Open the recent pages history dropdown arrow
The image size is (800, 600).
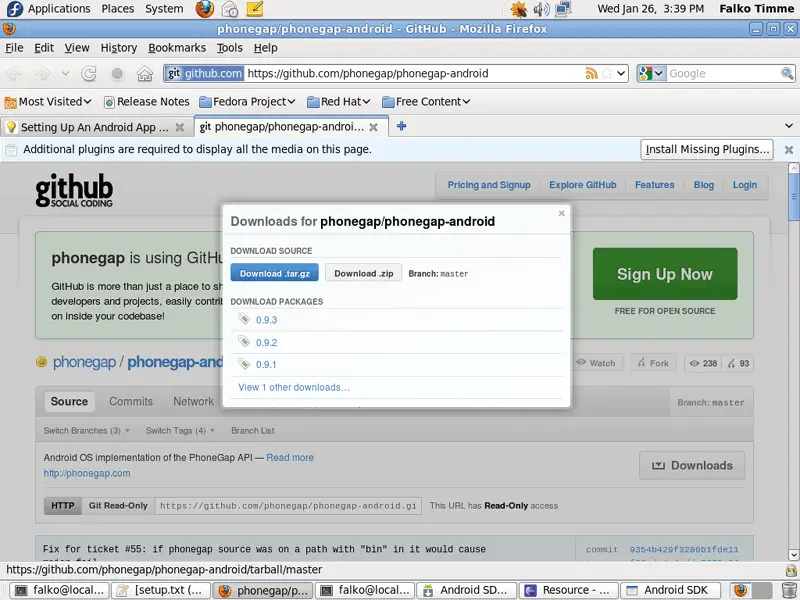point(65,74)
